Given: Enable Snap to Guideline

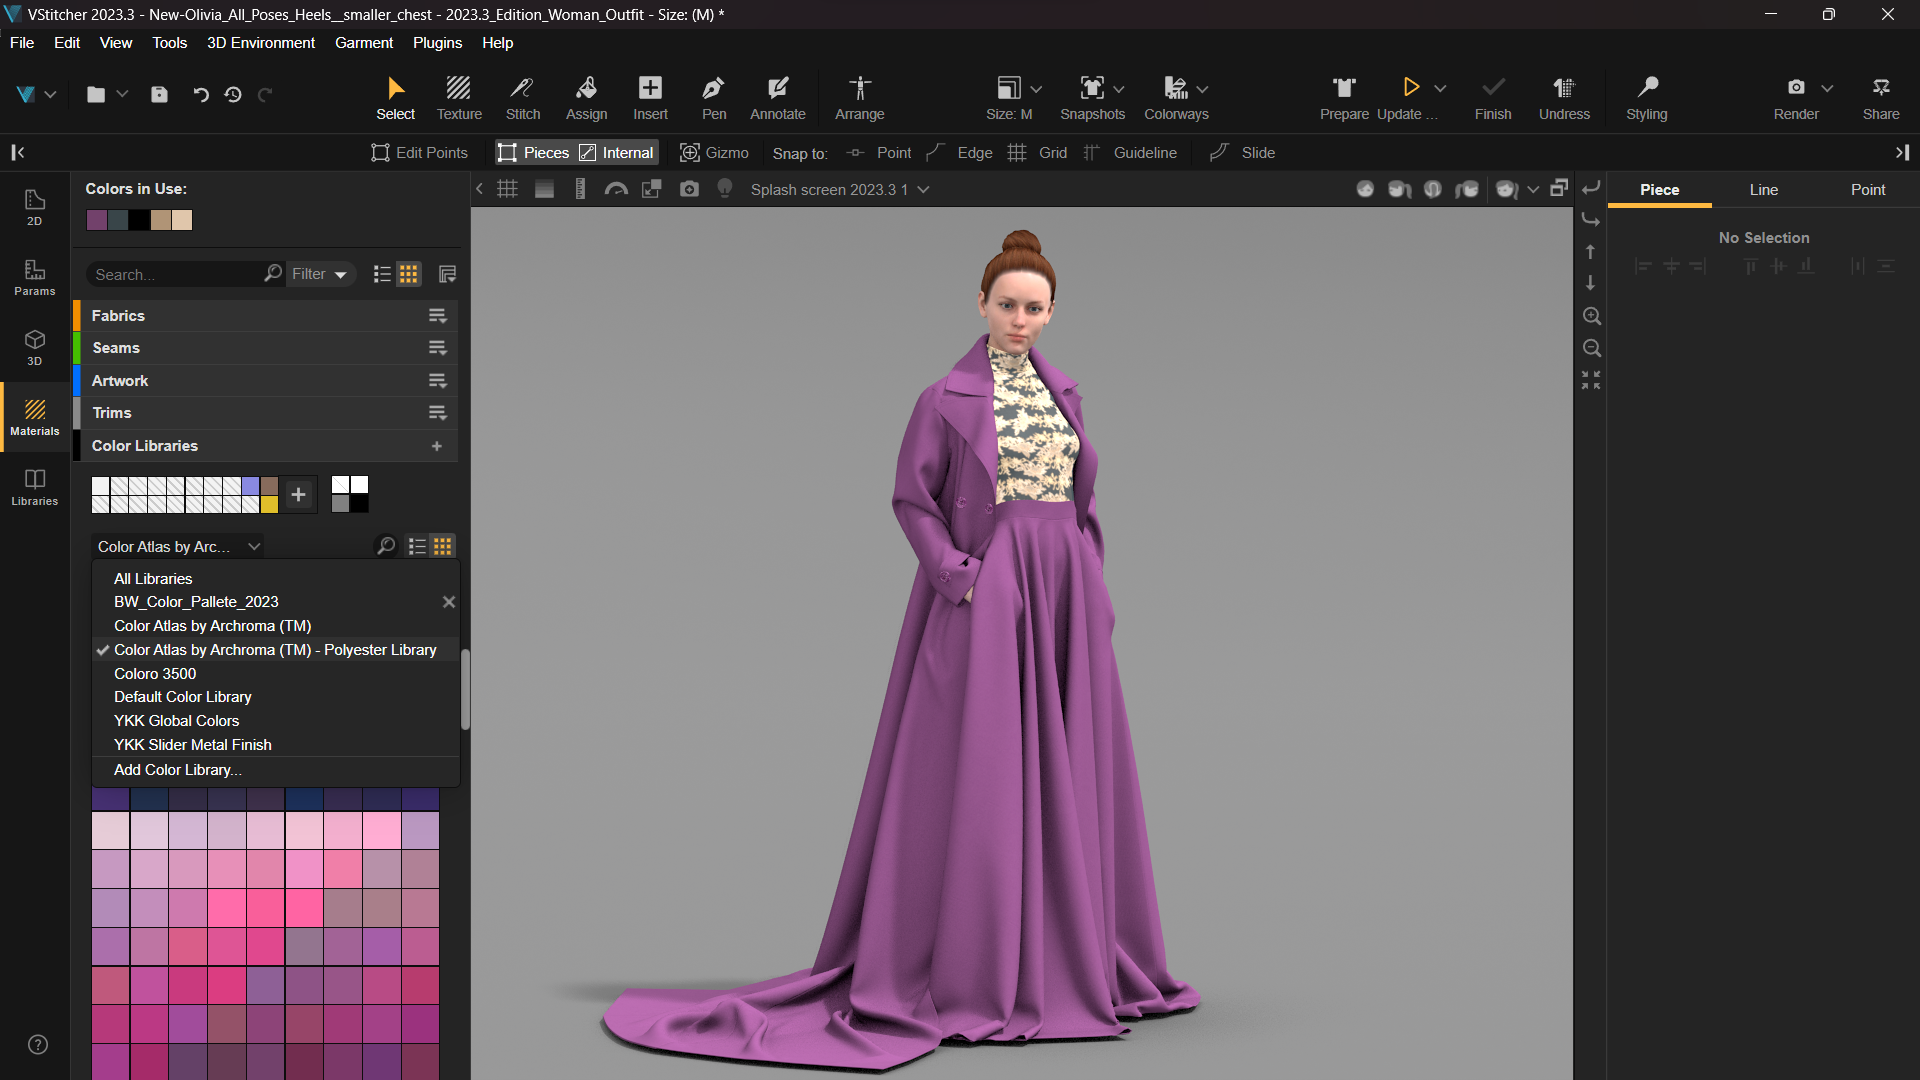Looking at the screenshot, I should [1131, 153].
